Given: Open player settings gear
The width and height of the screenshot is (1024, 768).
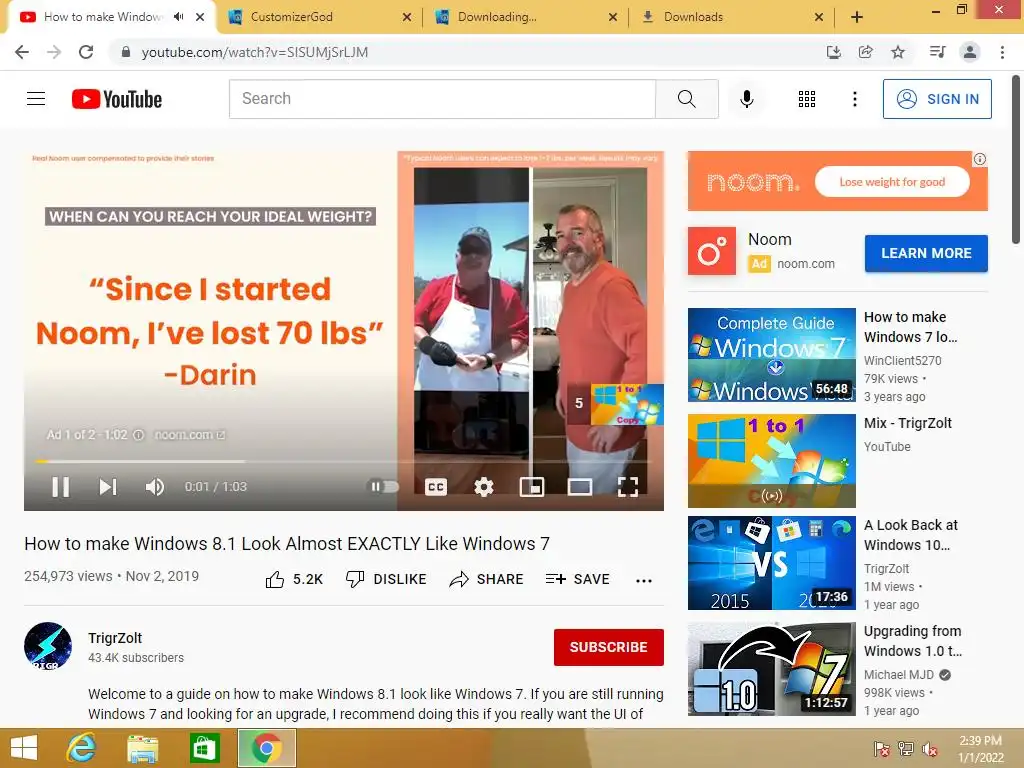Looking at the screenshot, I should coord(484,487).
